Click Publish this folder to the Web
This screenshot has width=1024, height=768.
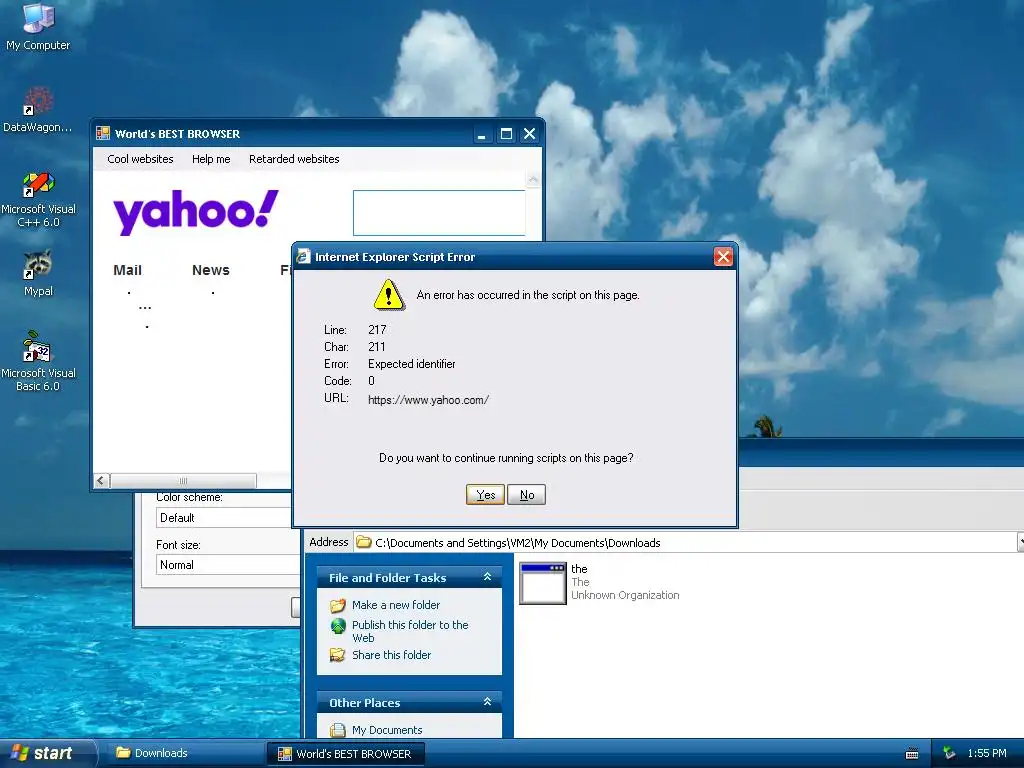coord(410,631)
